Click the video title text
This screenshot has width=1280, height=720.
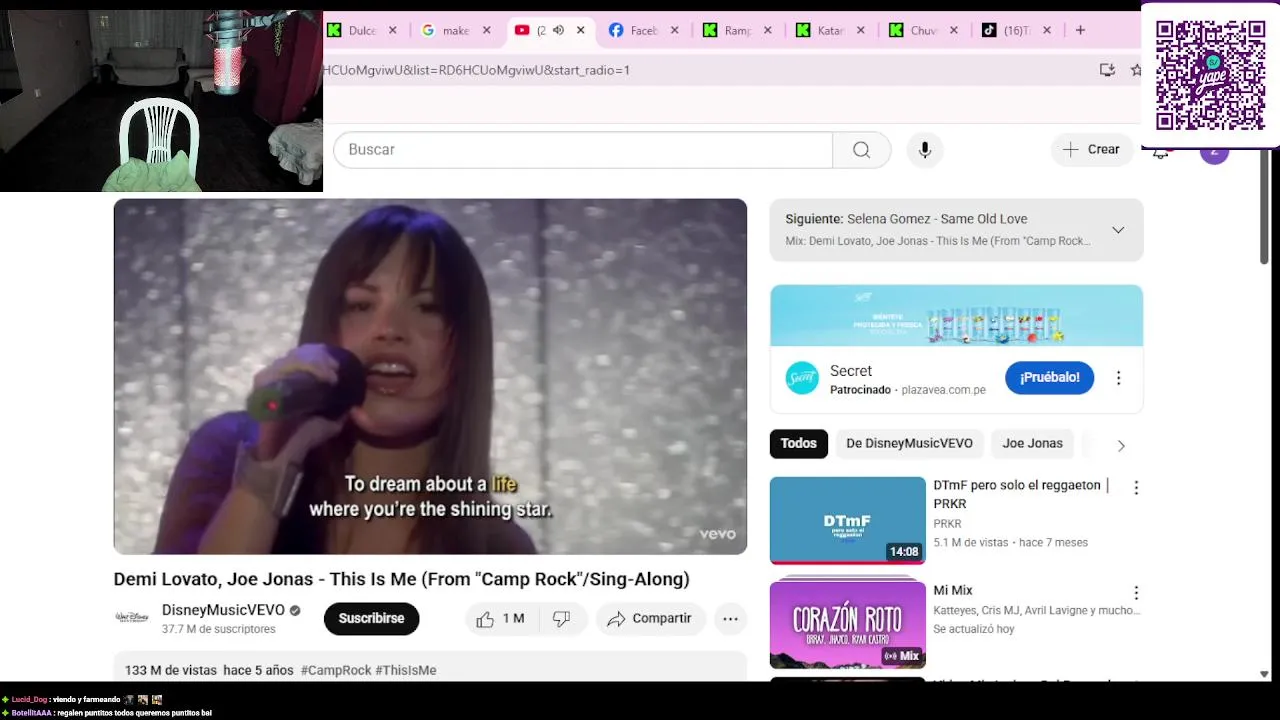pos(402,579)
